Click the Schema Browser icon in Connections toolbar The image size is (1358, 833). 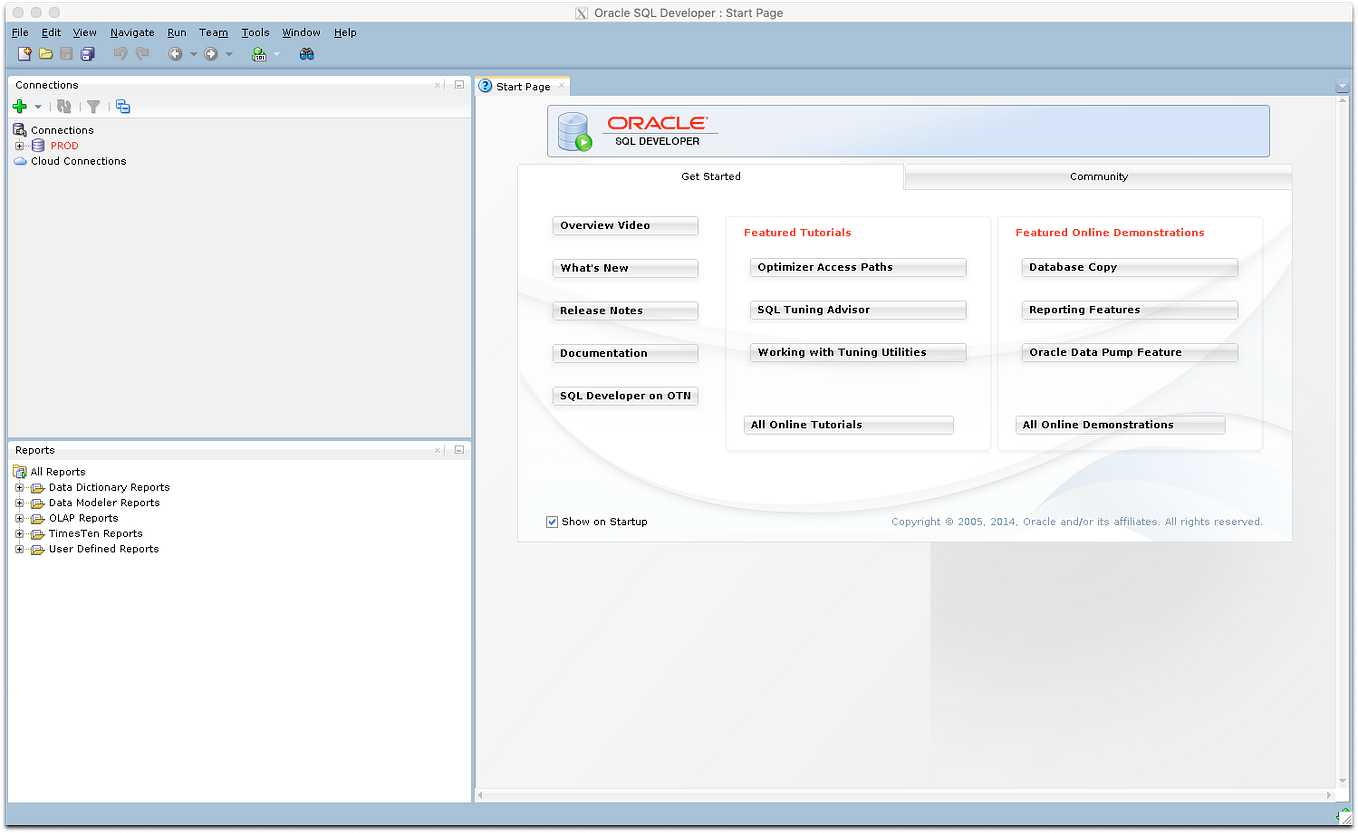click(123, 106)
